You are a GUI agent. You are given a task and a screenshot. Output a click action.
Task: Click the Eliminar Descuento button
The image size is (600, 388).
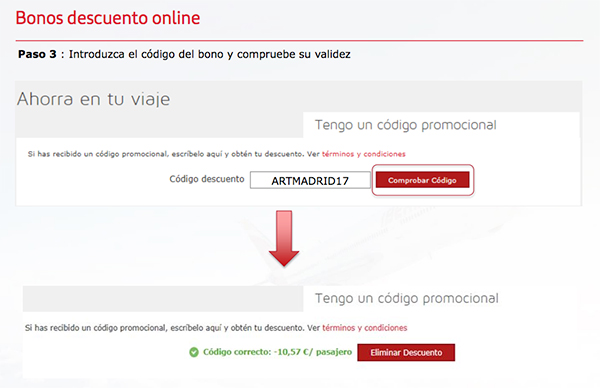[x=406, y=352]
